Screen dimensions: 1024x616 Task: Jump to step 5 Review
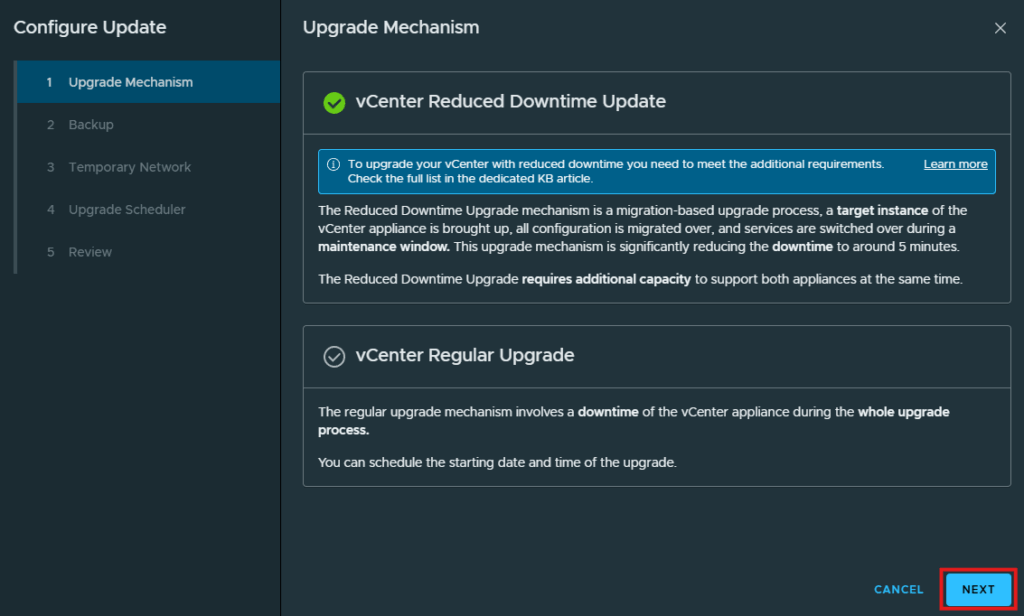point(148,251)
